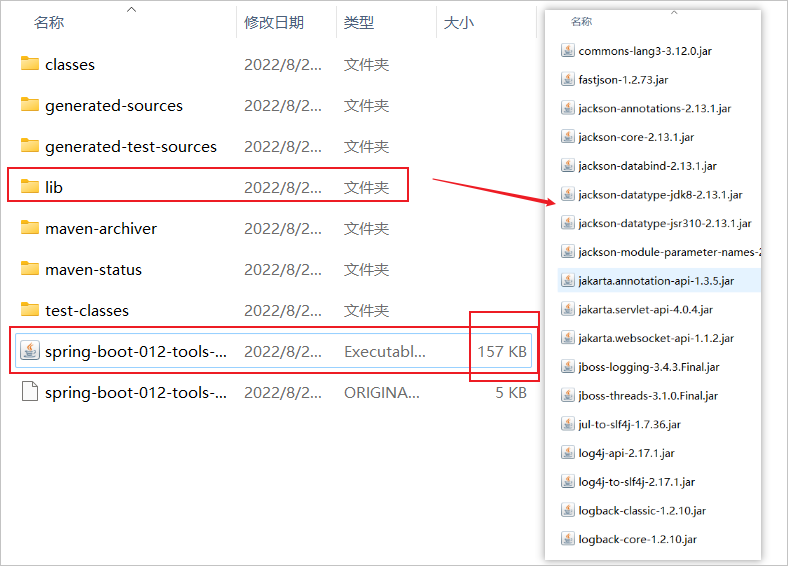Select 'jboss-logging-3.4.3.Final.jar' file name

pyautogui.click(x=649, y=367)
